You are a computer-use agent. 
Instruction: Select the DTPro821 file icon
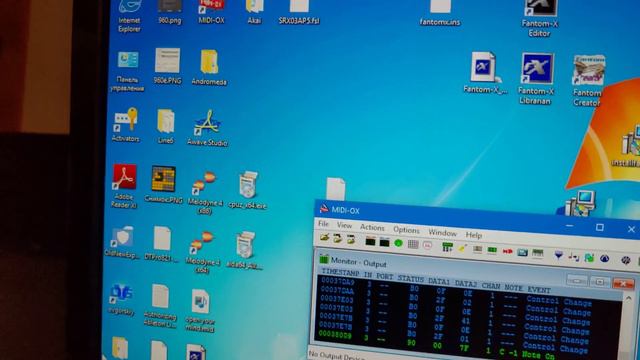162,244
